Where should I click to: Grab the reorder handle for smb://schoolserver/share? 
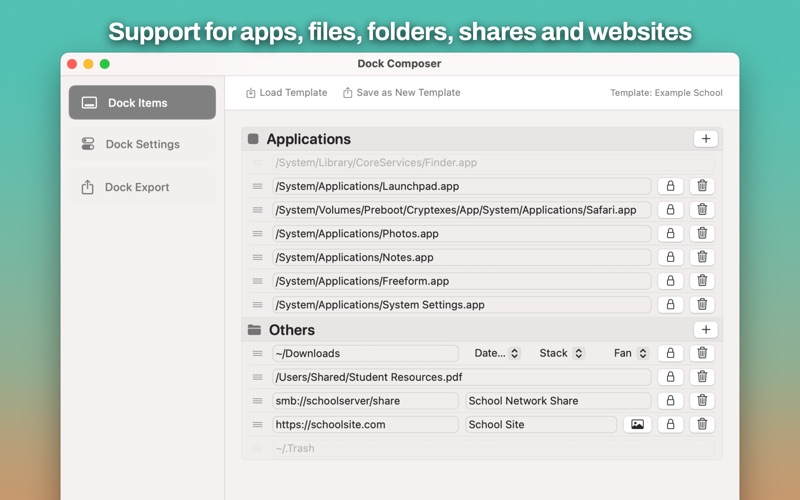coord(258,401)
